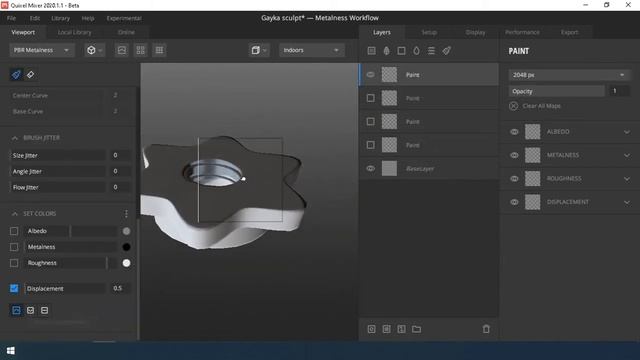
Task: Switch to the Local Library tab
Action: (x=75, y=32)
